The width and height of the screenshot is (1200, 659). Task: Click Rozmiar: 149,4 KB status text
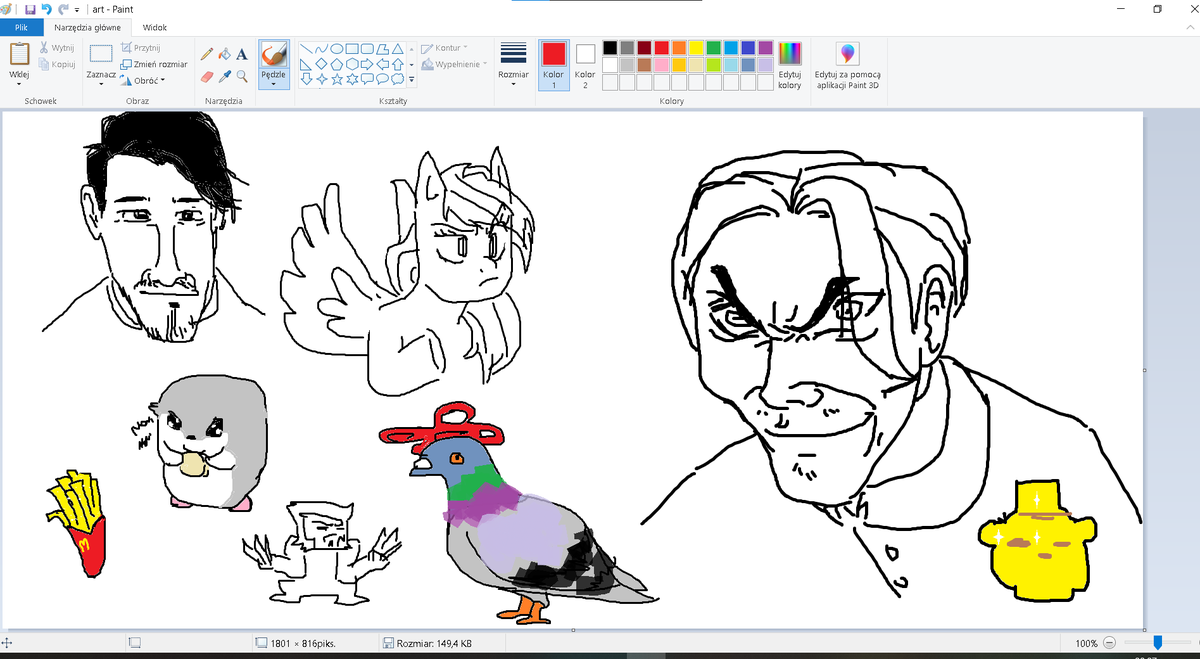[434, 643]
